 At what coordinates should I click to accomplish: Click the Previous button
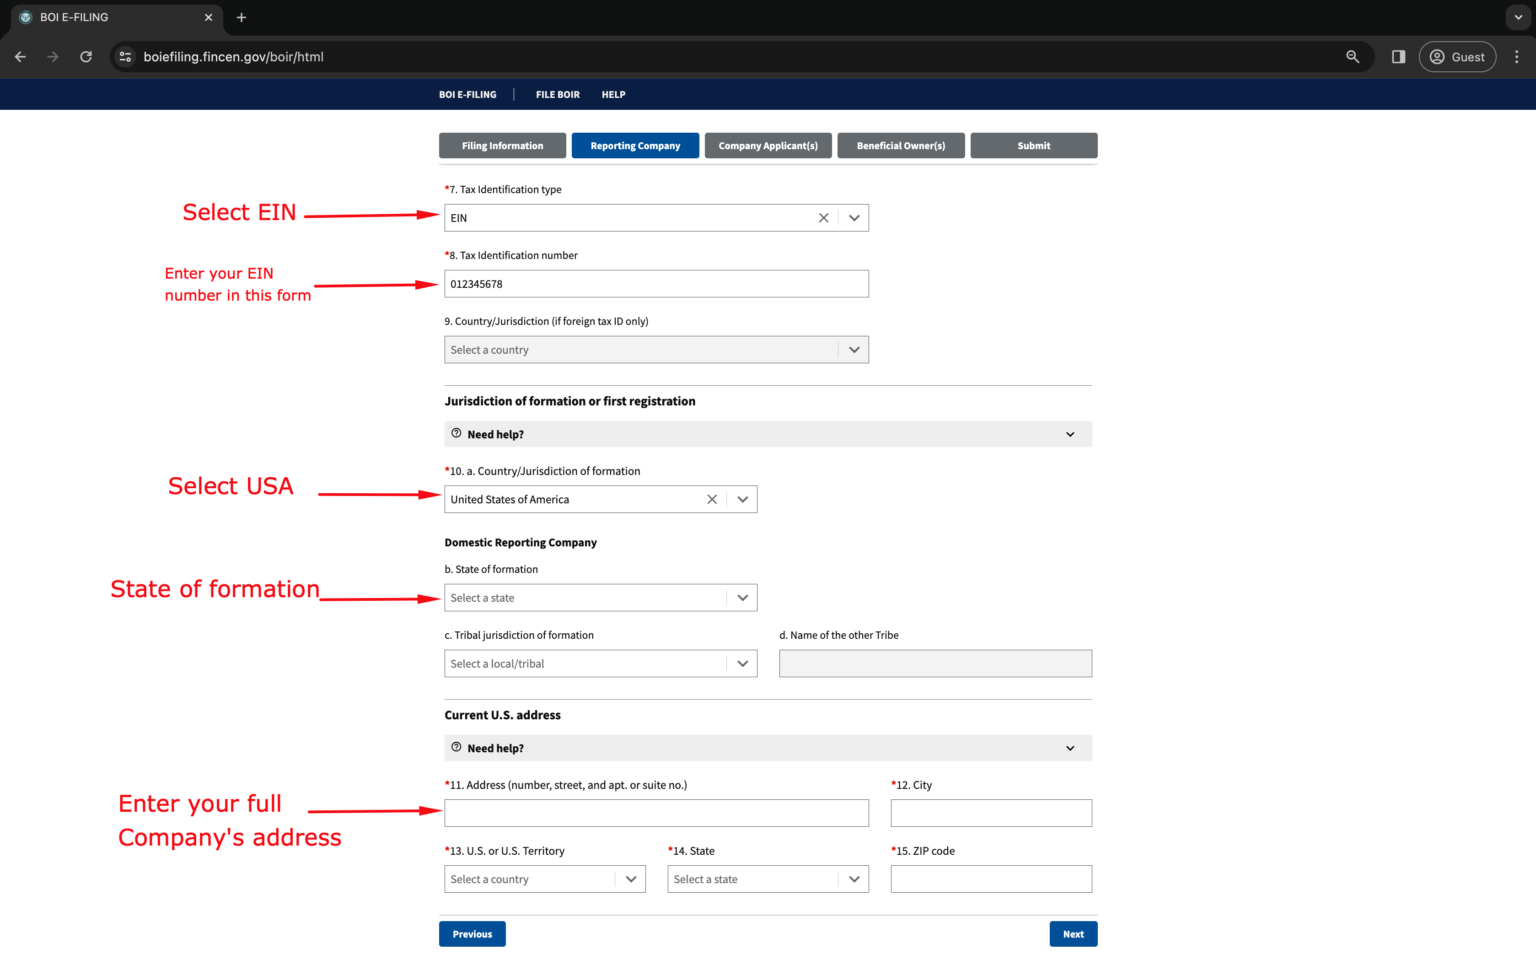pos(472,933)
